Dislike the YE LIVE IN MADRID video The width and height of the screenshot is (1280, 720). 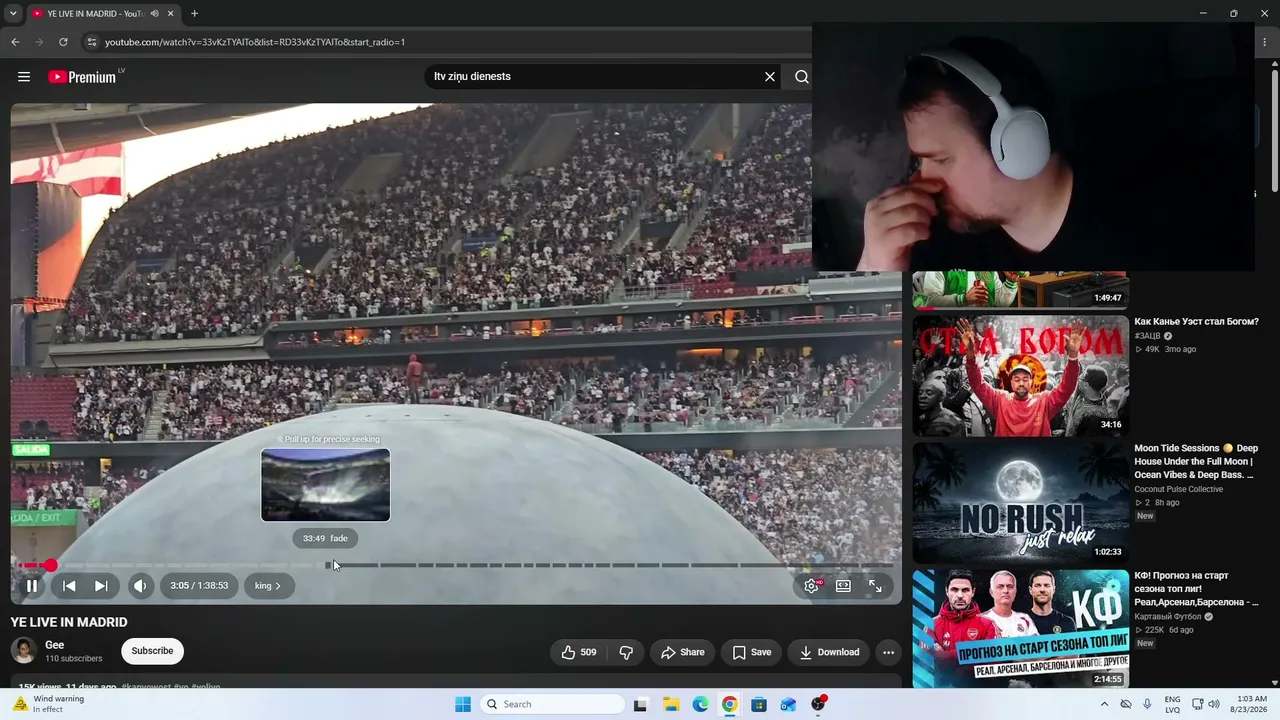point(626,652)
